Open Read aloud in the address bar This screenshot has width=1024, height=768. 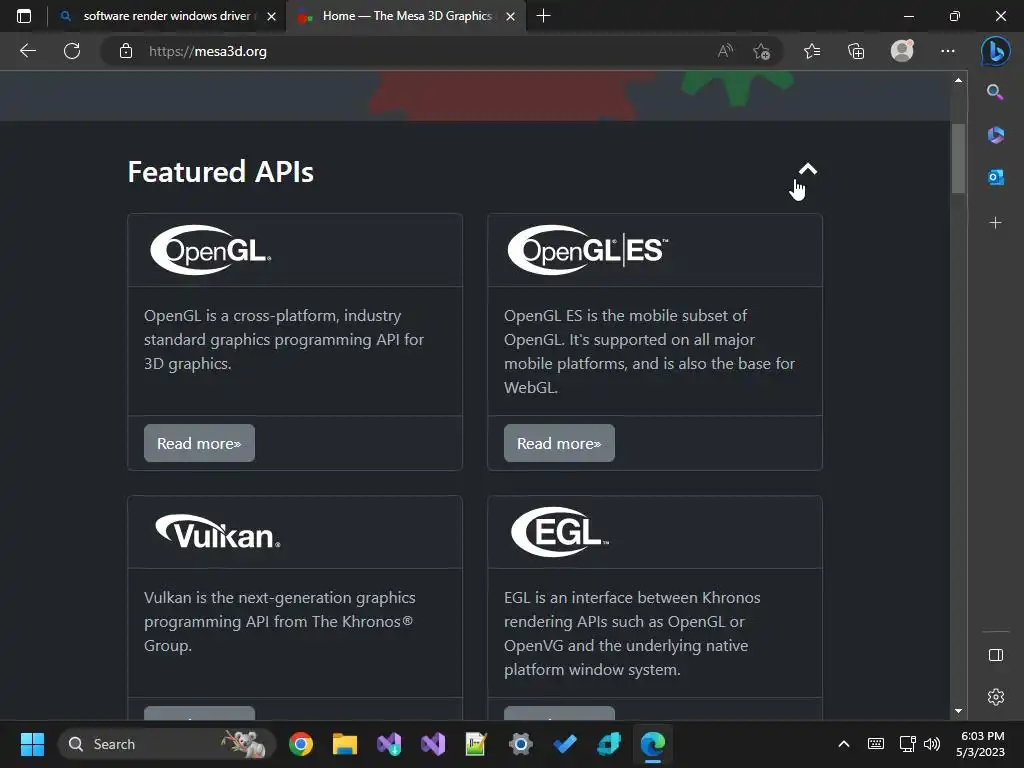coord(725,51)
